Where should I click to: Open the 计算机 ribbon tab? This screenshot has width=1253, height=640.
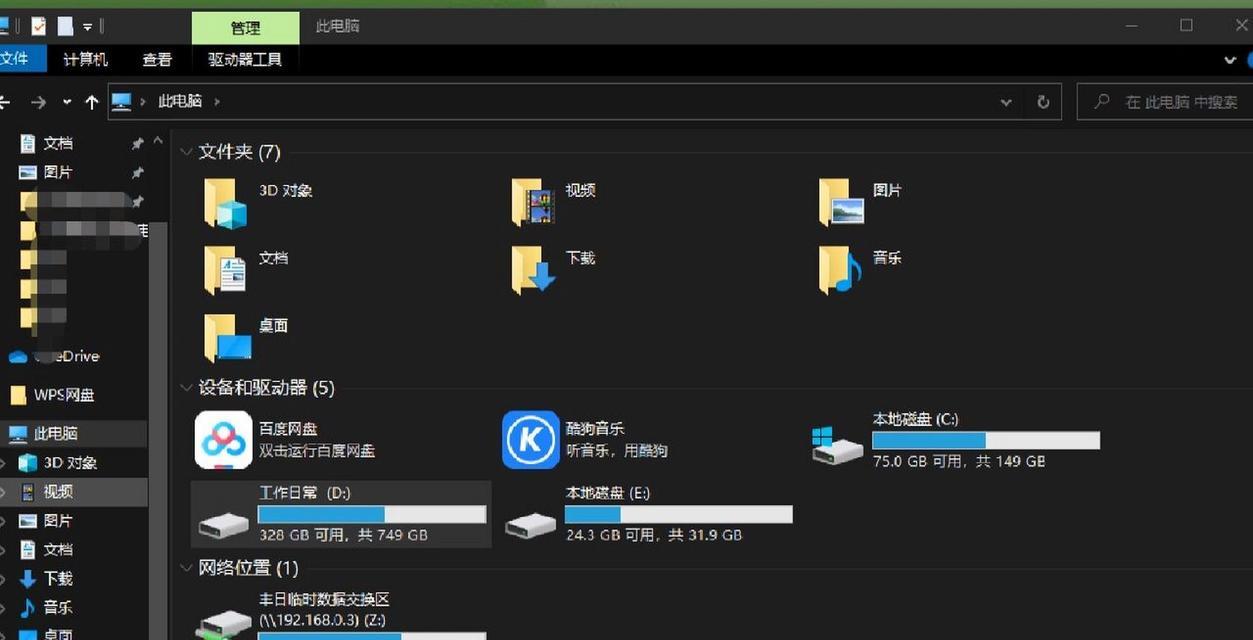(85, 60)
